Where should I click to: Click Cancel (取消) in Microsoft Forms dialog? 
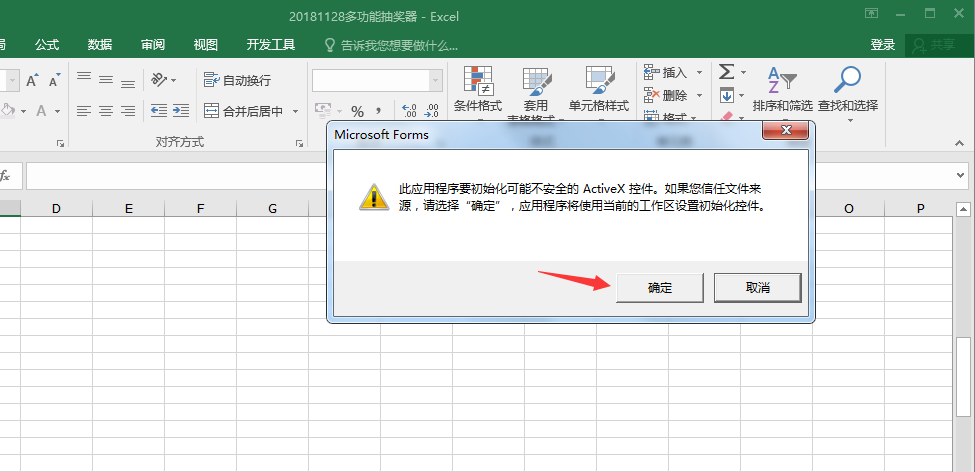[x=757, y=288]
